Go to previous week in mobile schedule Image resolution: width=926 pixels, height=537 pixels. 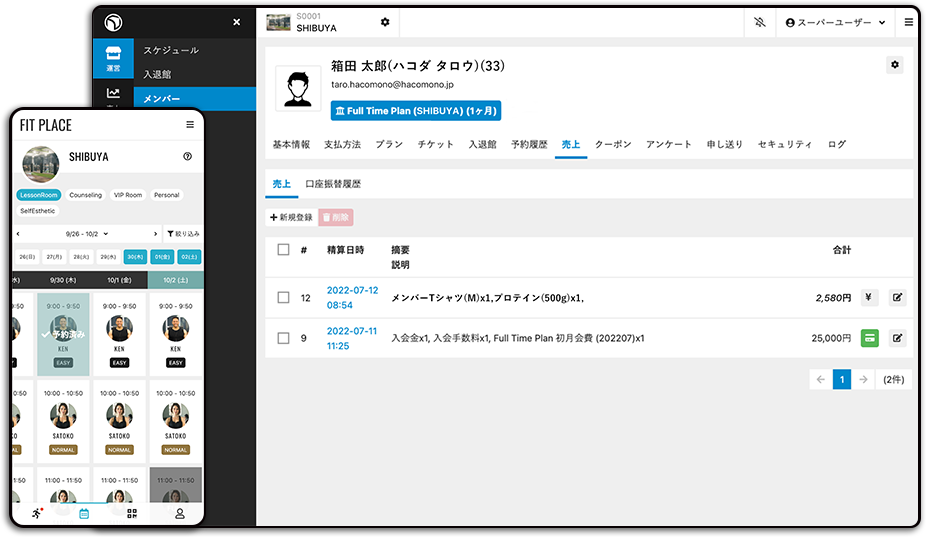point(18,234)
